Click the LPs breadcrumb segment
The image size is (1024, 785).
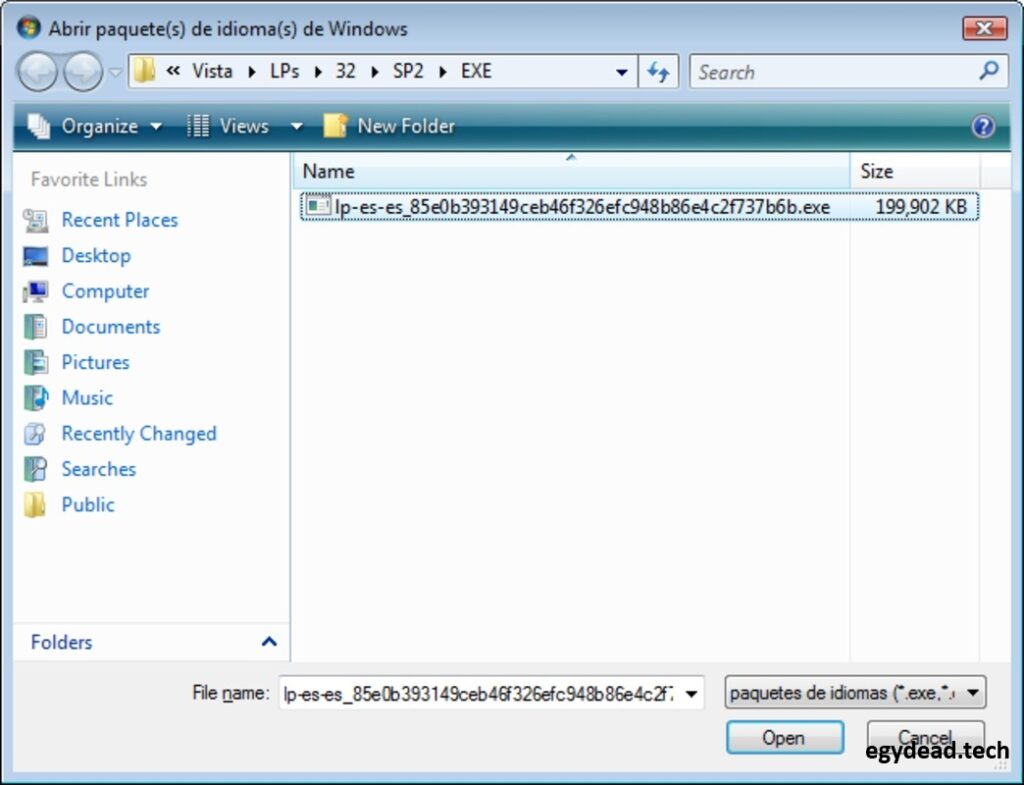285,71
